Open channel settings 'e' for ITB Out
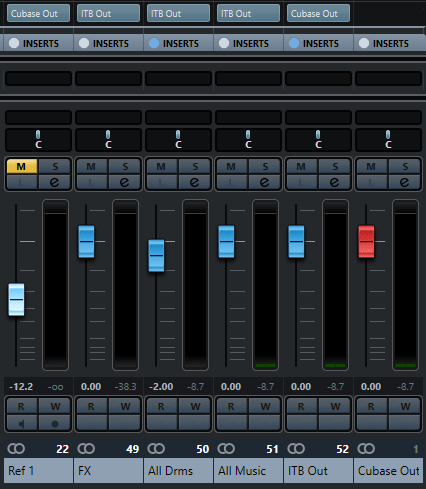This screenshot has height=489, width=426. pos(335,182)
